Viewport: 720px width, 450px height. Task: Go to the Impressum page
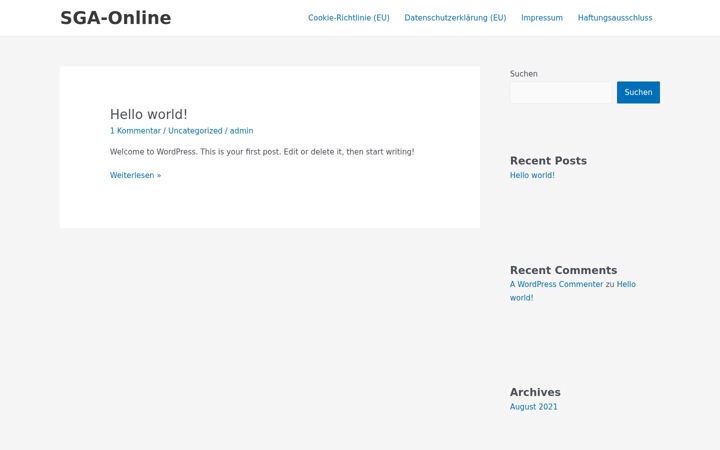[x=542, y=18]
